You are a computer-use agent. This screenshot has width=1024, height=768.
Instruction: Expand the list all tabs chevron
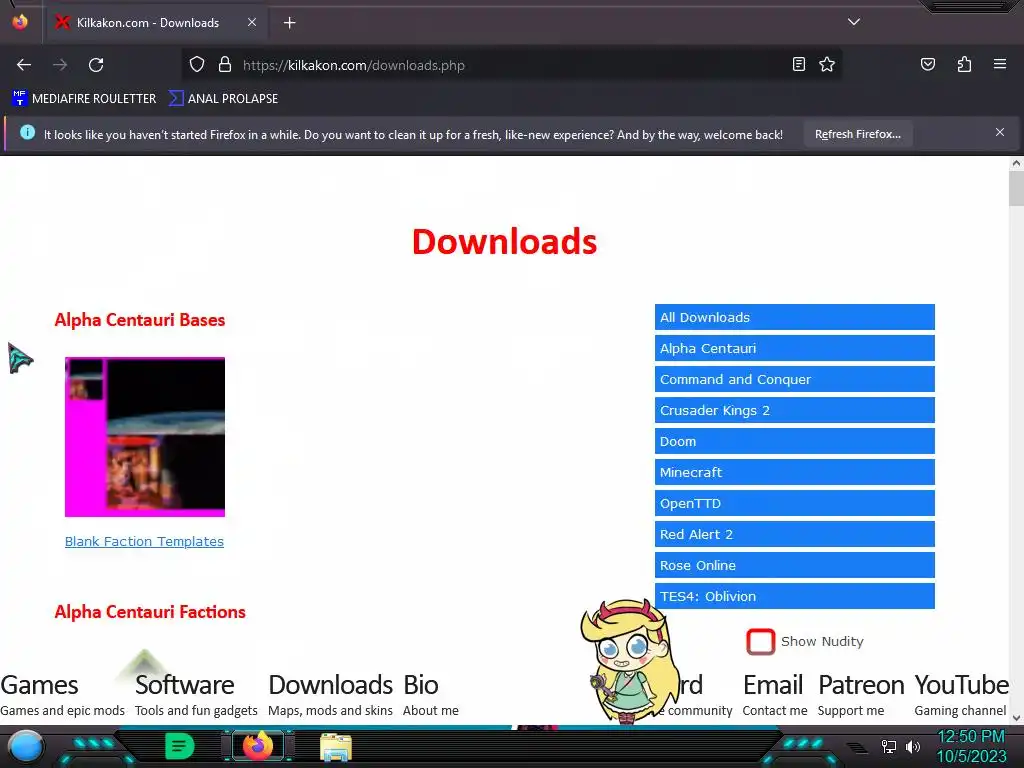click(854, 22)
